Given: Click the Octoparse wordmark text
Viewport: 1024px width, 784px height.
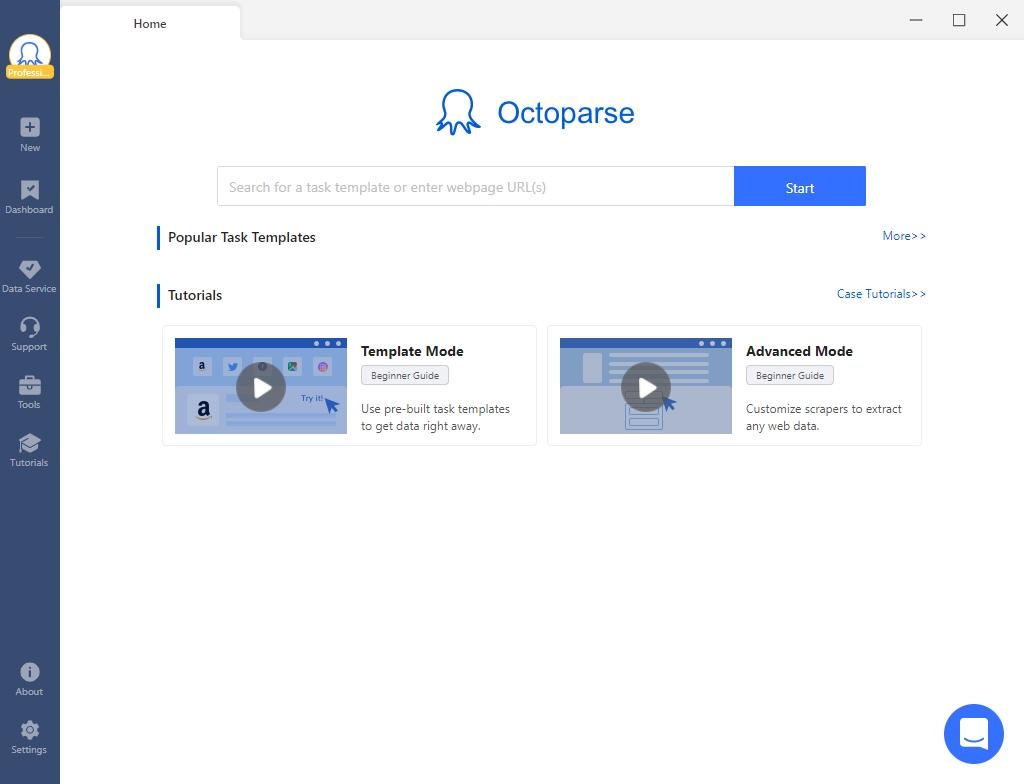Looking at the screenshot, I should tap(566, 113).
